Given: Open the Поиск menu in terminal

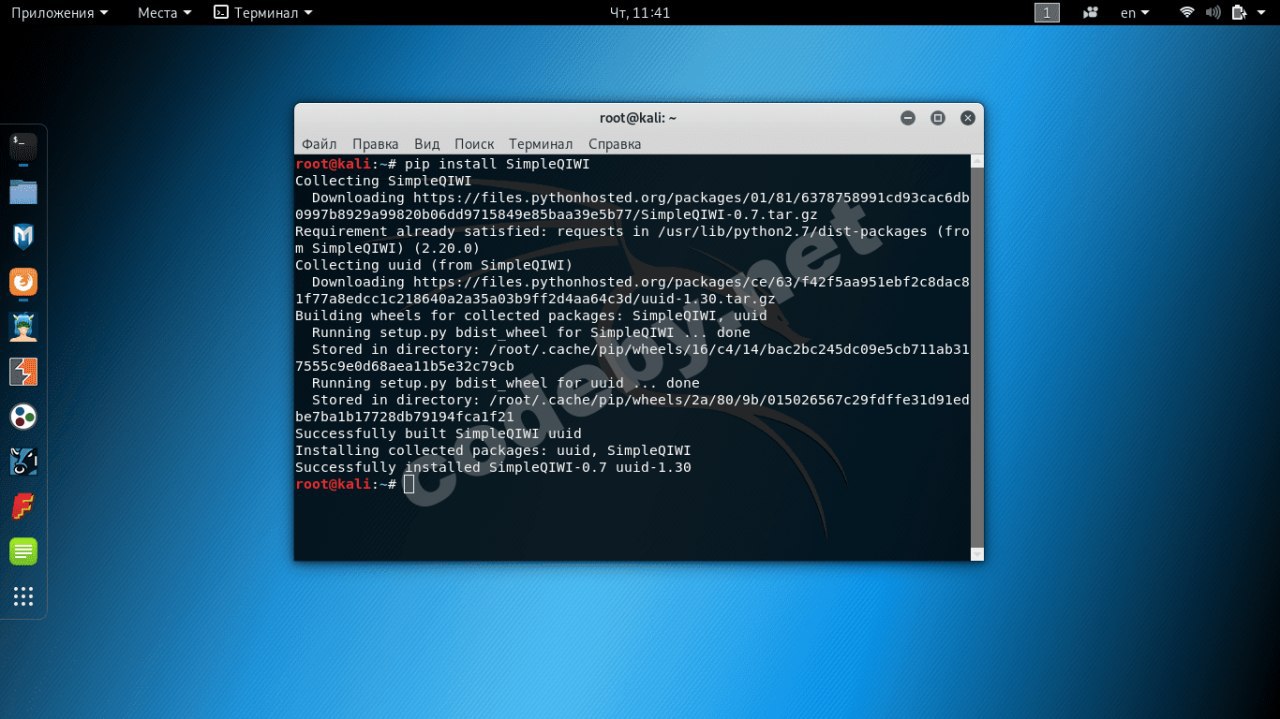Looking at the screenshot, I should coord(474,144).
